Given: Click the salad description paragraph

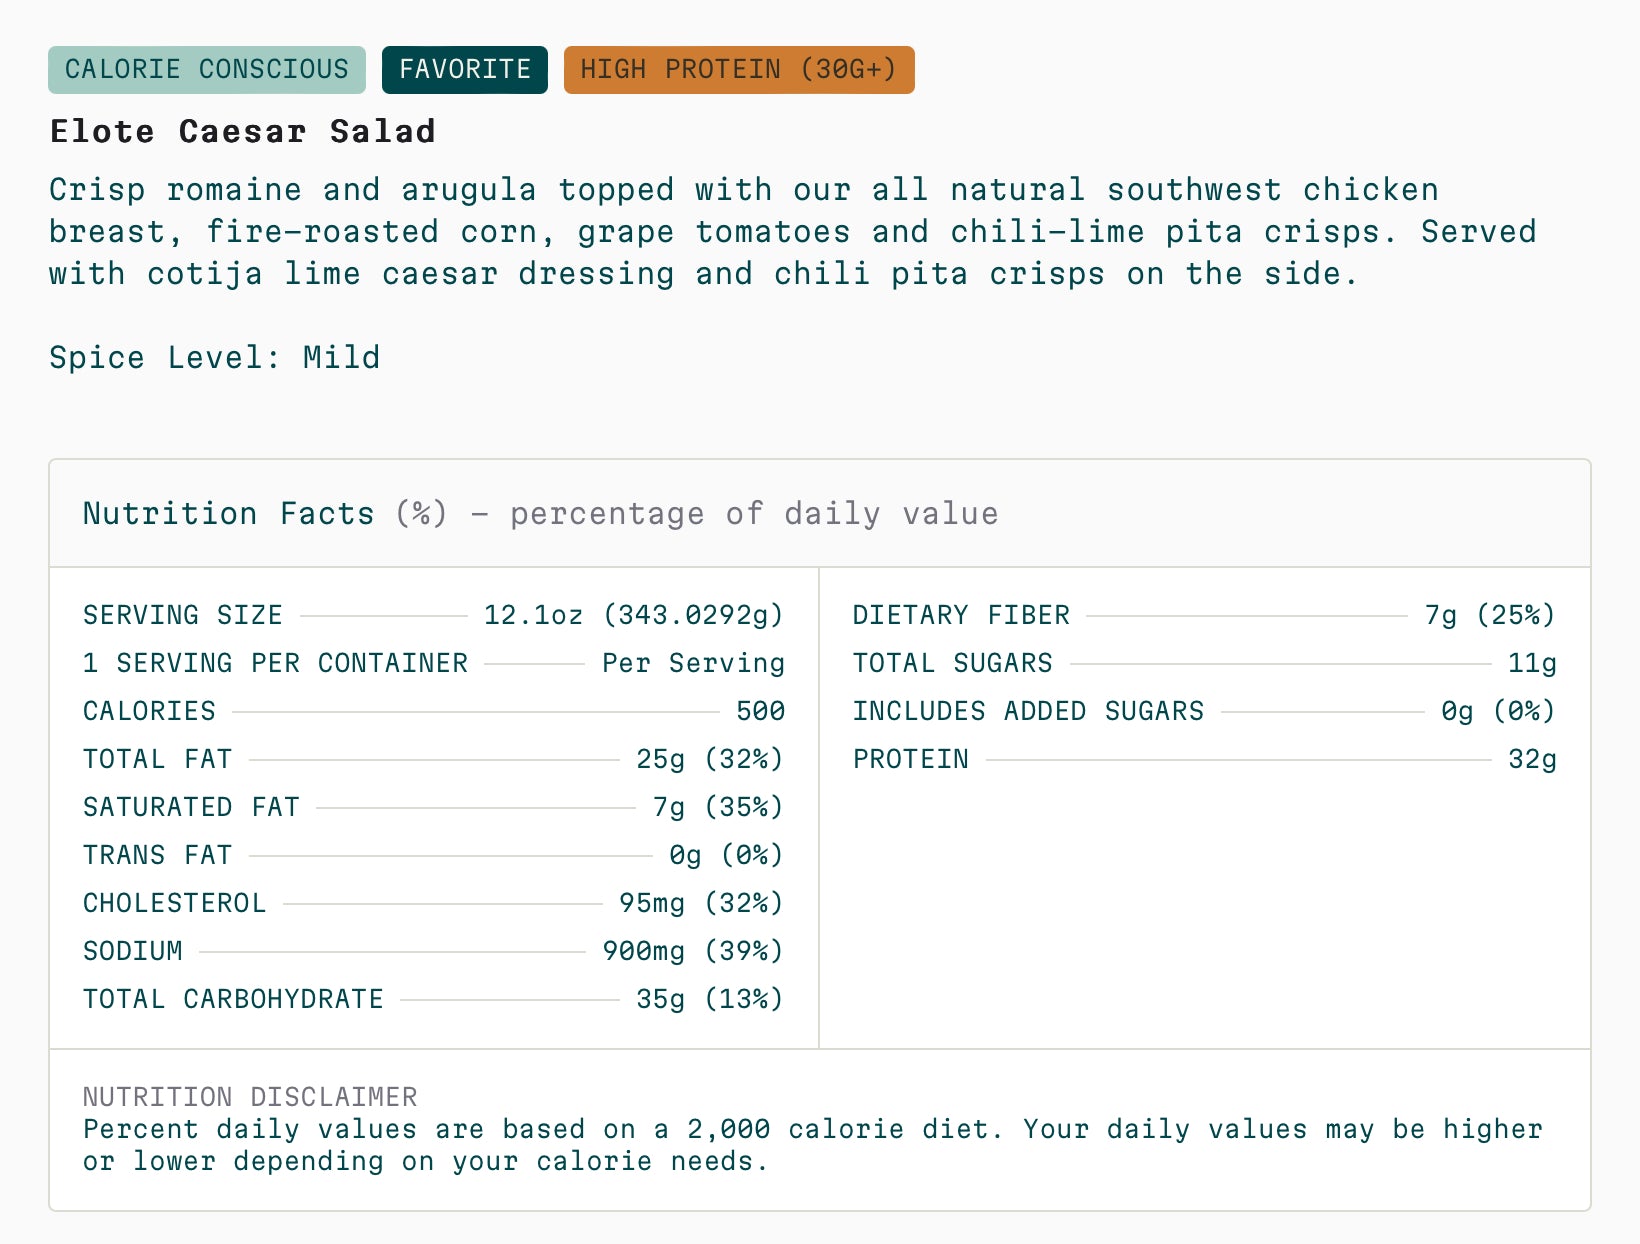Looking at the screenshot, I should tap(793, 232).
